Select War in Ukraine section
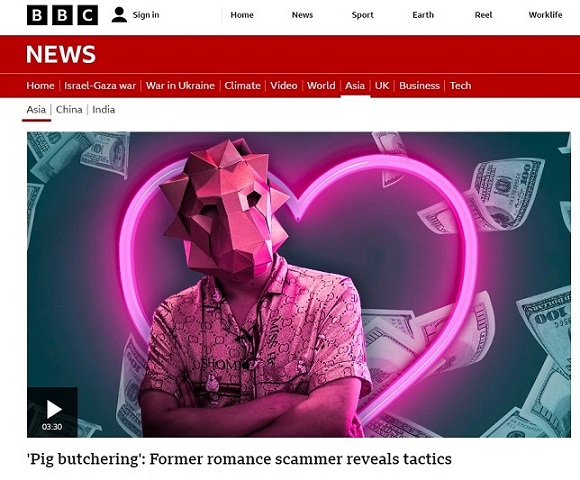 coord(180,85)
